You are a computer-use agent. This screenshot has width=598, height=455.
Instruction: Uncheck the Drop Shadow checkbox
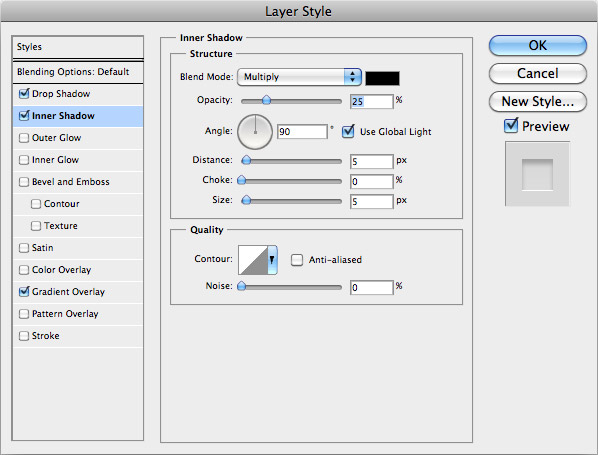point(24,93)
